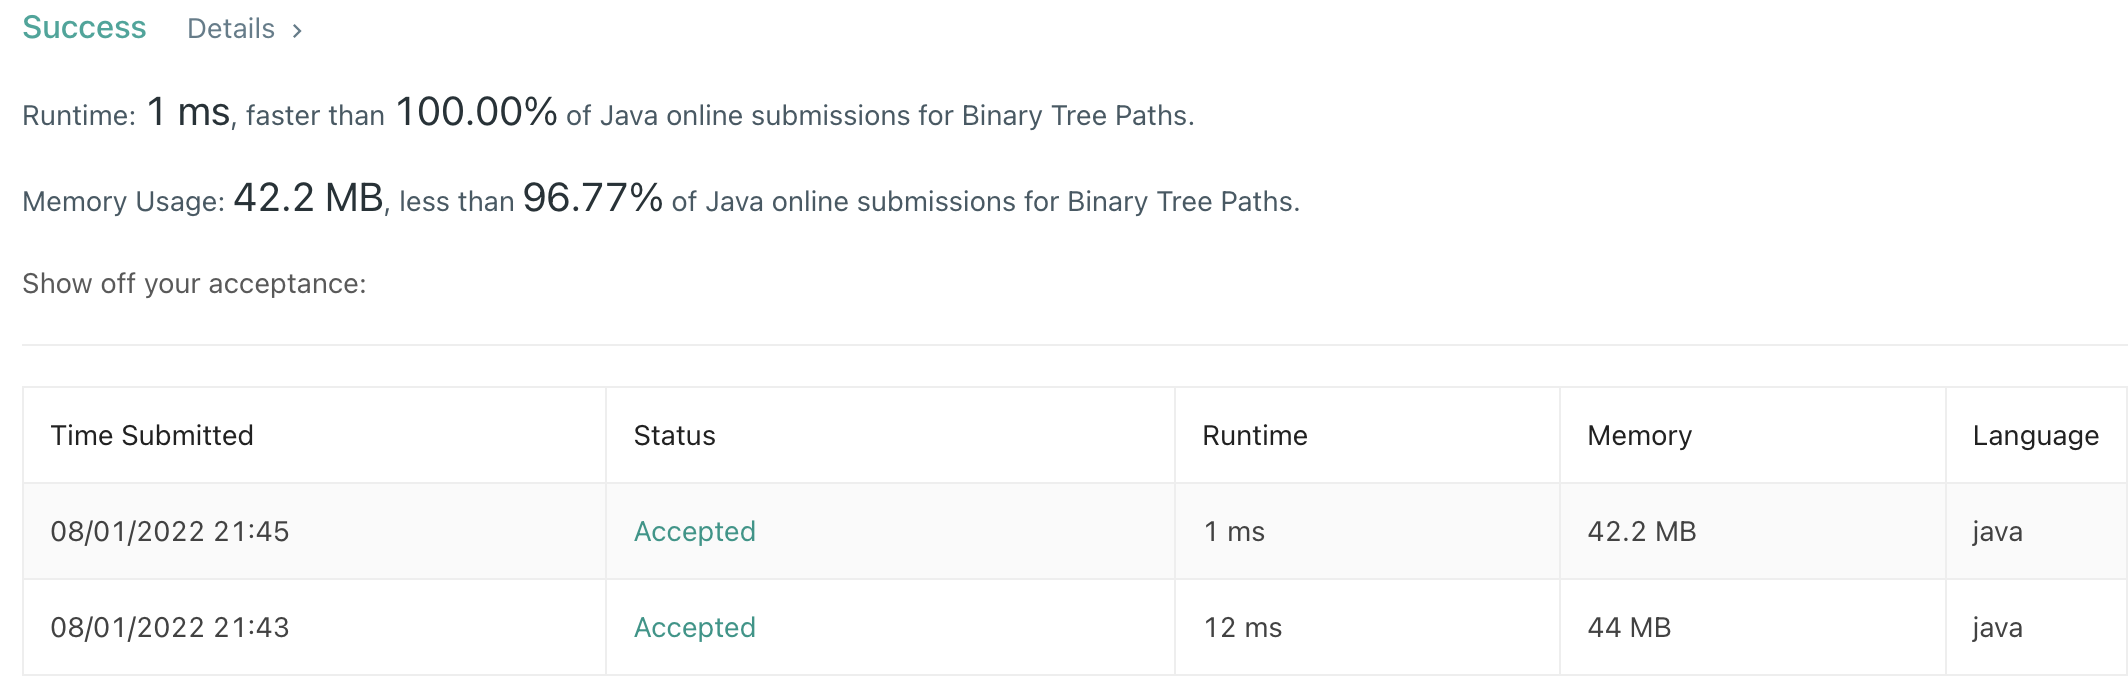Click the Status column header
Image resolution: width=2128 pixels, height=694 pixels.
click(x=674, y=435)
